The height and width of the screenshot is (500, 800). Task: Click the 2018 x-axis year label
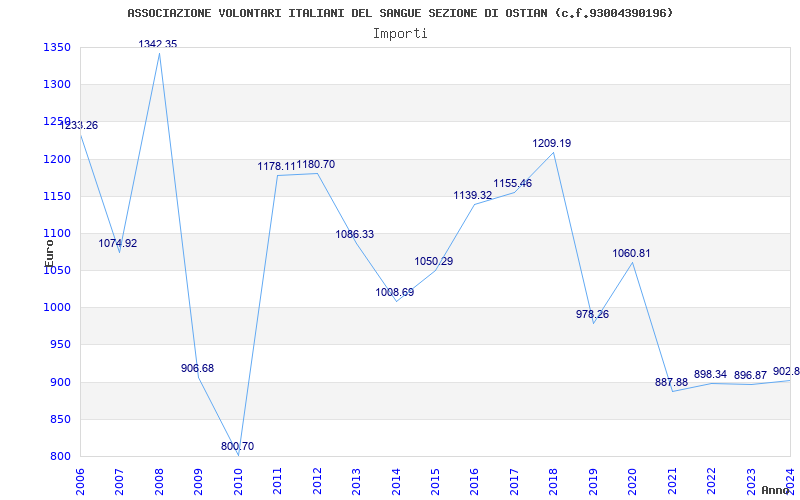pyautogui.click(x=554, y=481)
